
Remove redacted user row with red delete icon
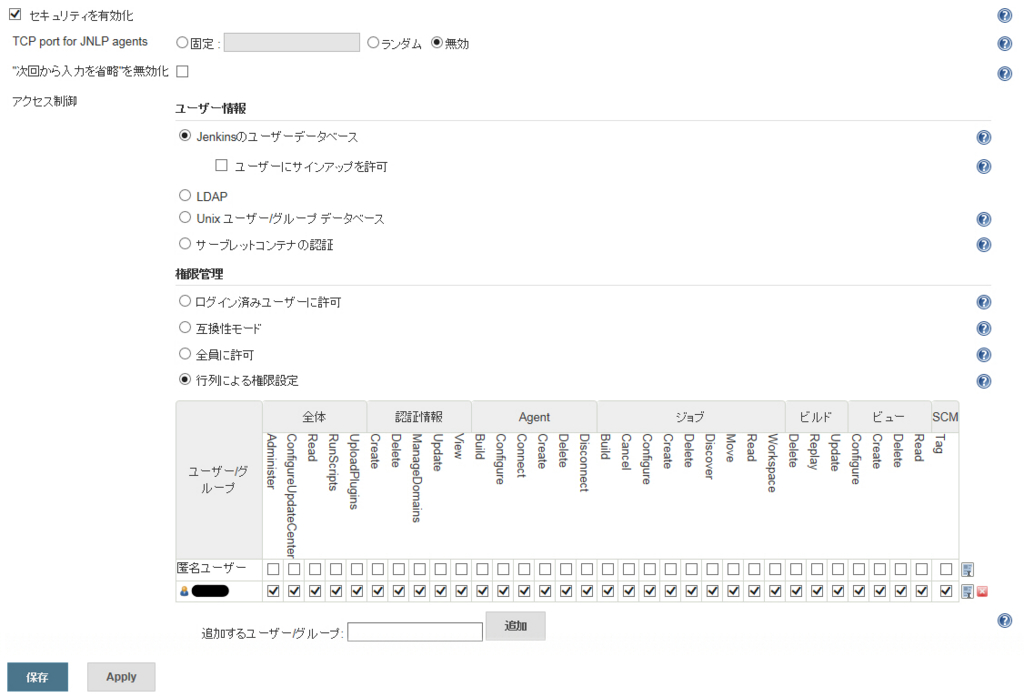(982, 591)
